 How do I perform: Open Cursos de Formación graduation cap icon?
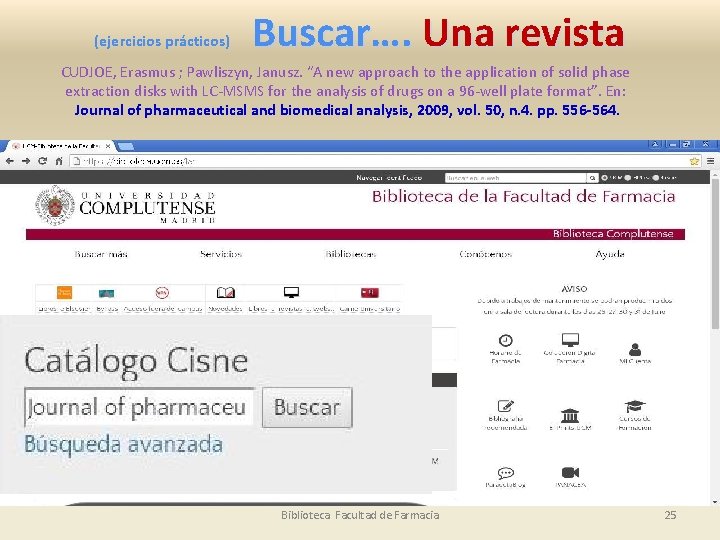(x=635, y=406)
